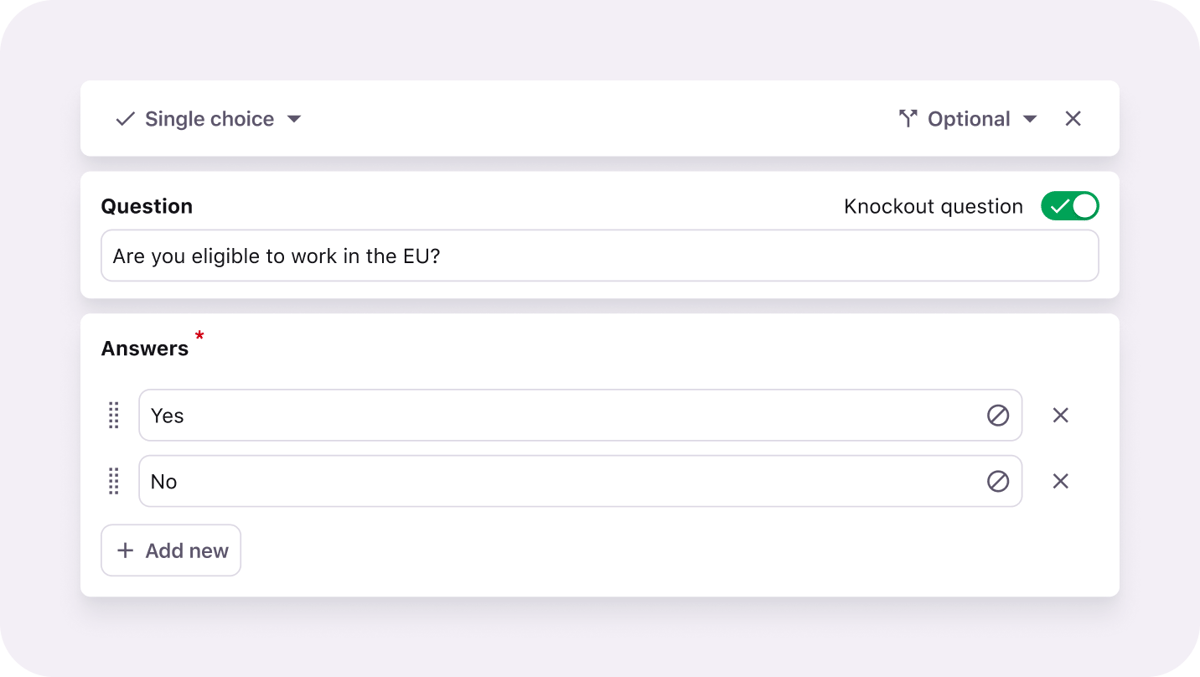
Task: Open the Optional requirement dropdown
Action: click(x=968, y=118)
